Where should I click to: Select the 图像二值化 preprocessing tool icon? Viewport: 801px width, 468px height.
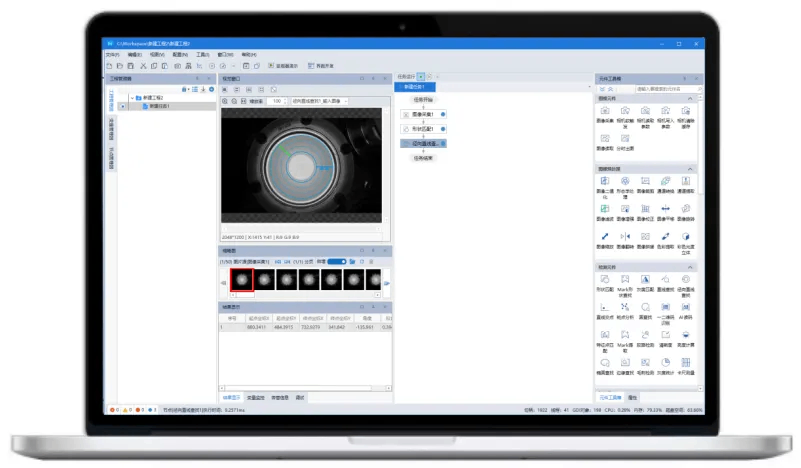click(604, 181)
